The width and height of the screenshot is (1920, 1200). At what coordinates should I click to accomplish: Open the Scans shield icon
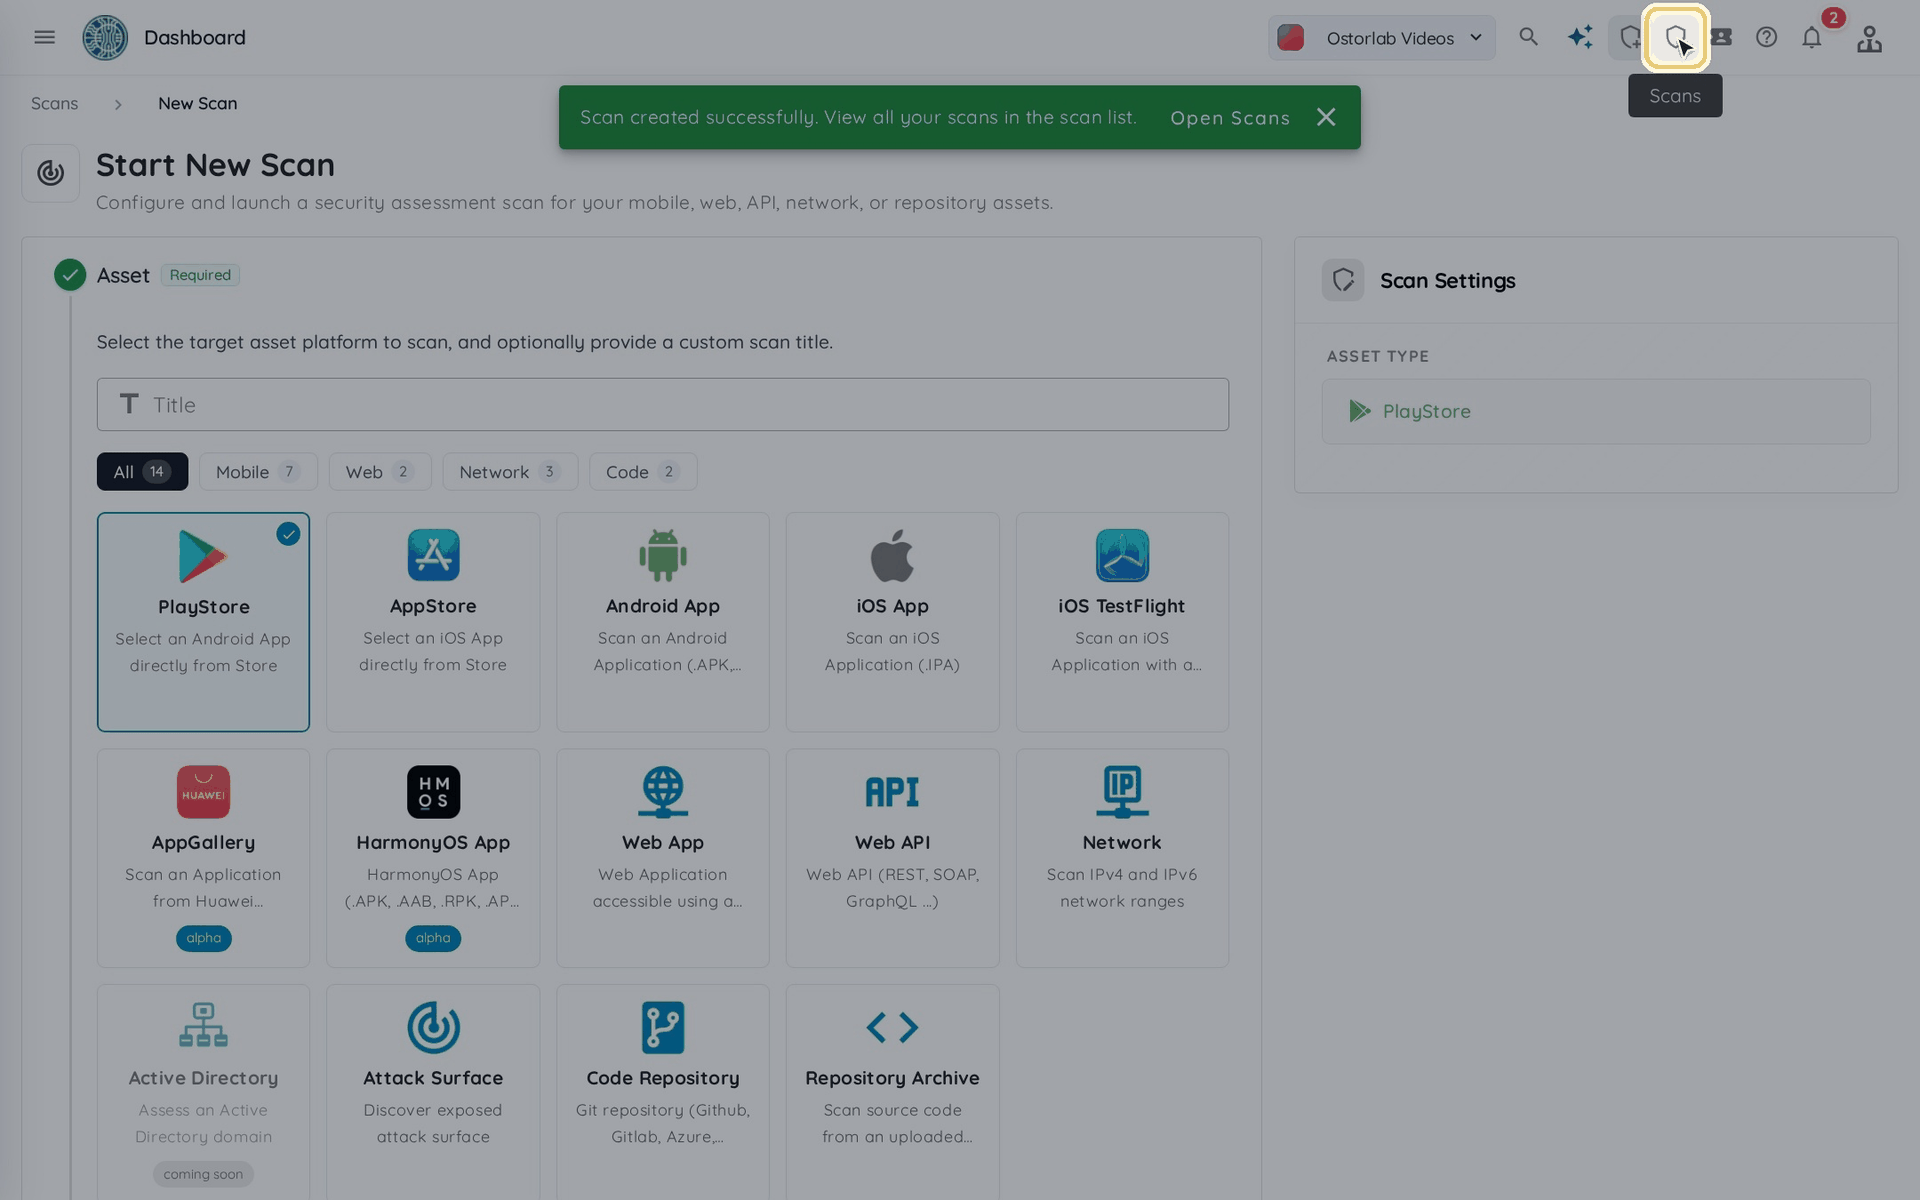click(1676, 37)
